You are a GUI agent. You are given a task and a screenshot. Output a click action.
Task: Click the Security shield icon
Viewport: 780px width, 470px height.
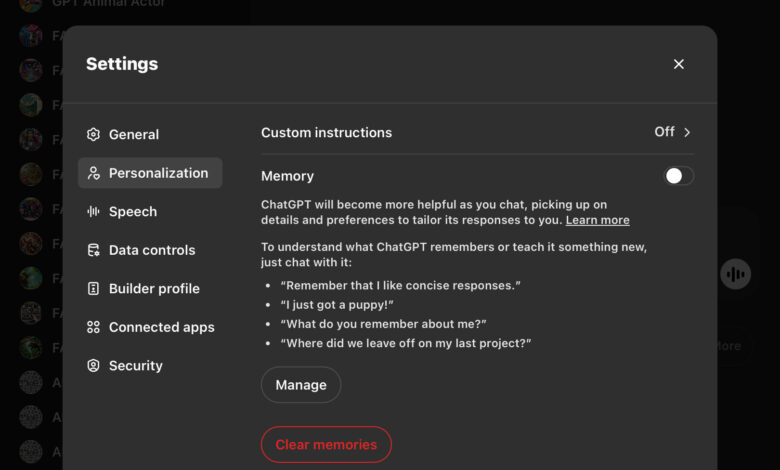click(93, 366)
